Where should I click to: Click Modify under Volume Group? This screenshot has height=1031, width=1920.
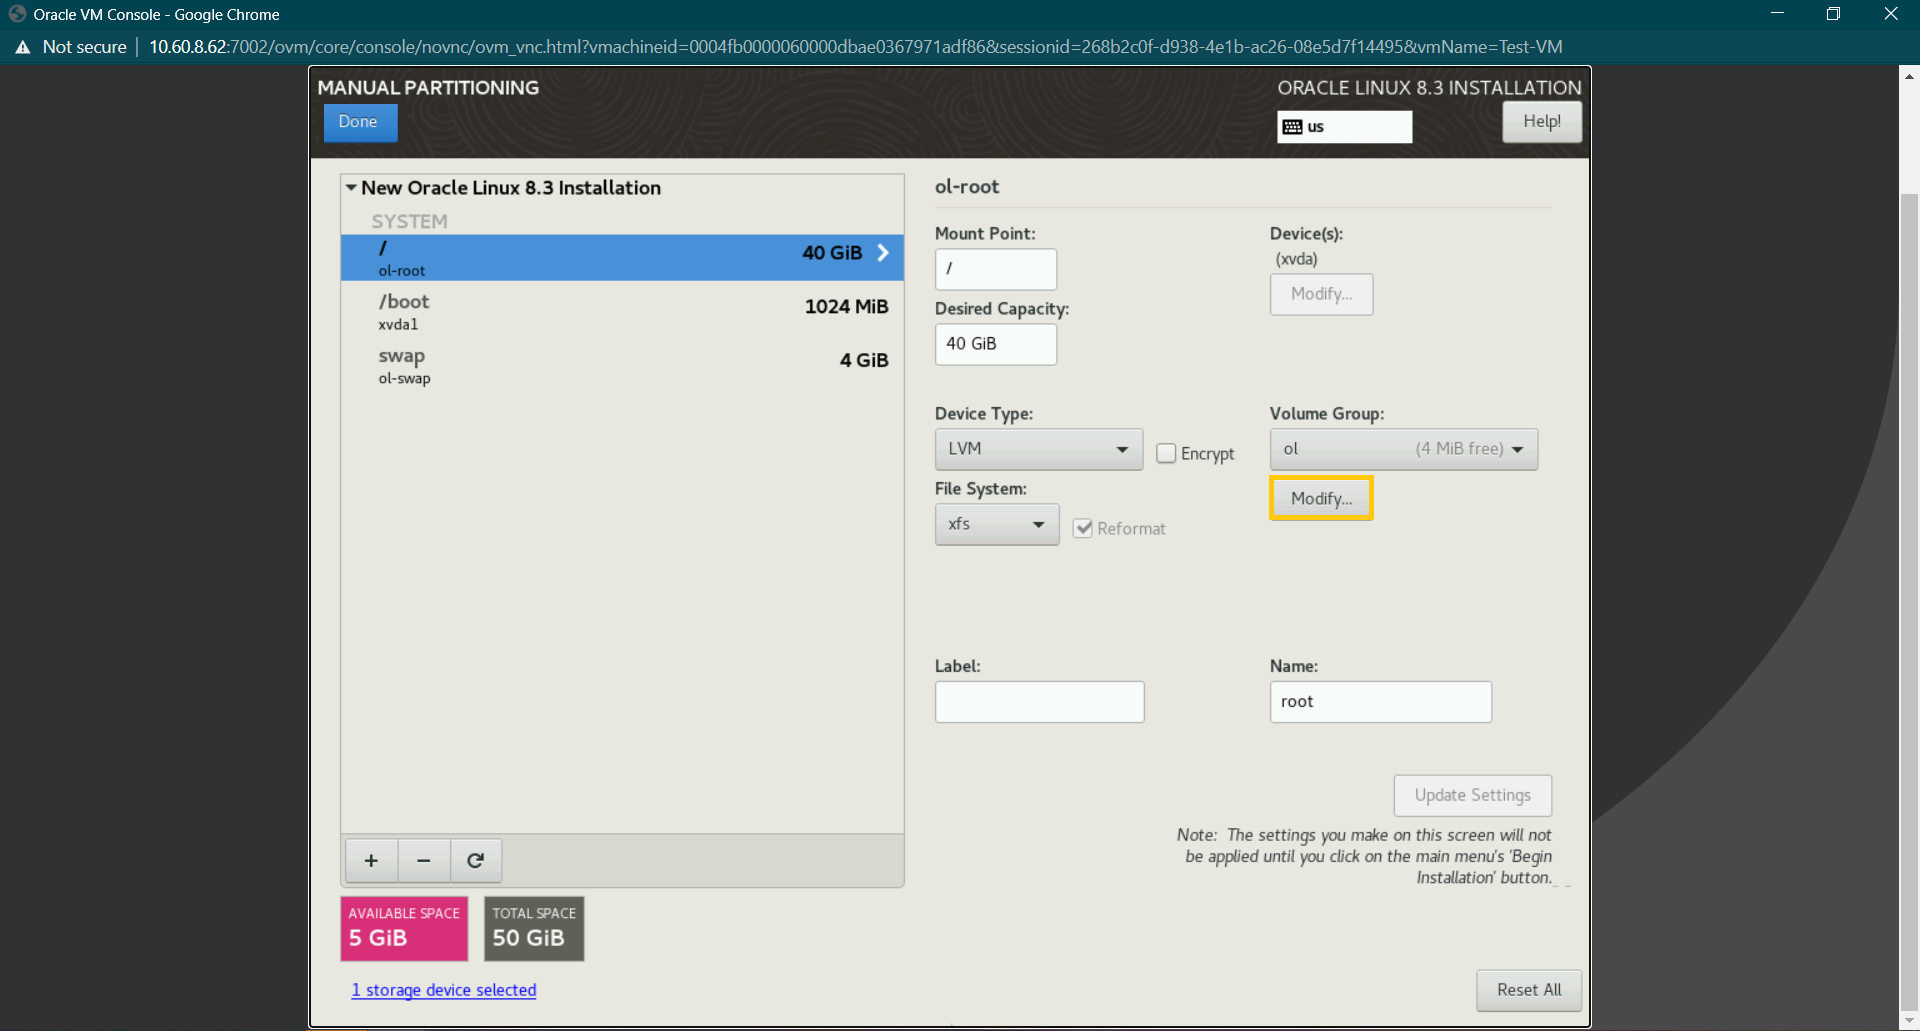[x=1321, y=498]
